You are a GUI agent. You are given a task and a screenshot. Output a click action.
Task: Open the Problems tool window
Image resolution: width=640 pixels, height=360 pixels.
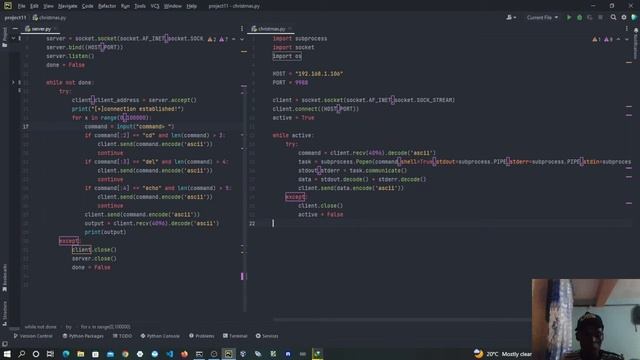(202, 336)
